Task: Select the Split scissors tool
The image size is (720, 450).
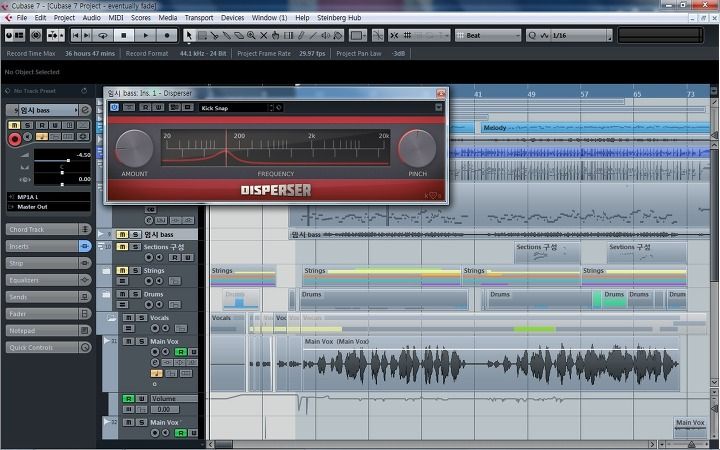Action: tap(214, 35)
